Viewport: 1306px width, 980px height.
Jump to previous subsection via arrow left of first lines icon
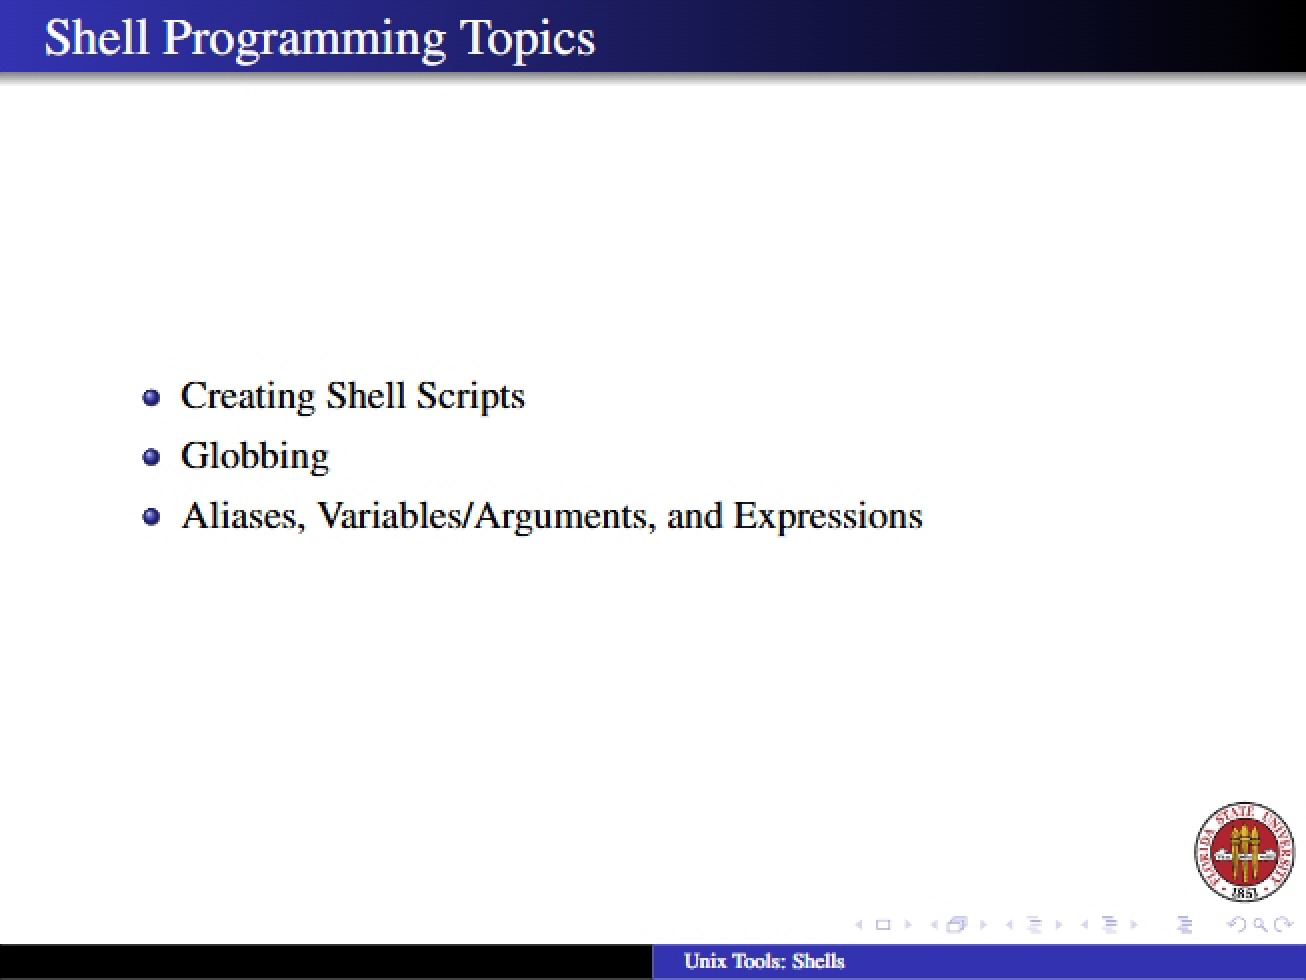(x=1009, y=925)
